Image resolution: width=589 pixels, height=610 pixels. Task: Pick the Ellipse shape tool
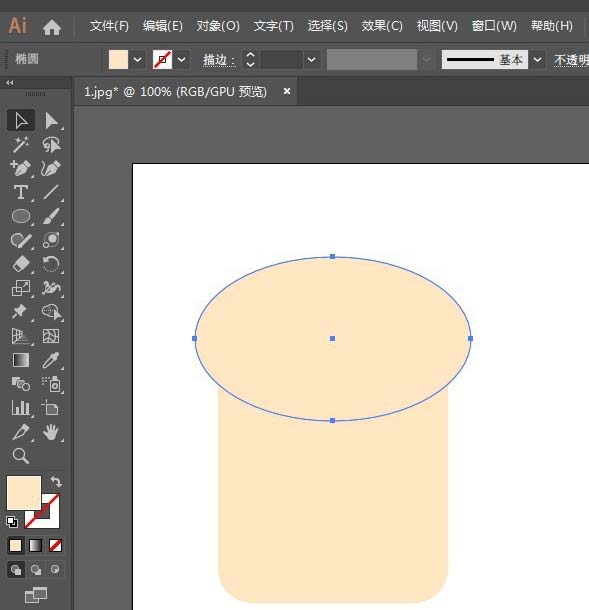coord(21,216)
